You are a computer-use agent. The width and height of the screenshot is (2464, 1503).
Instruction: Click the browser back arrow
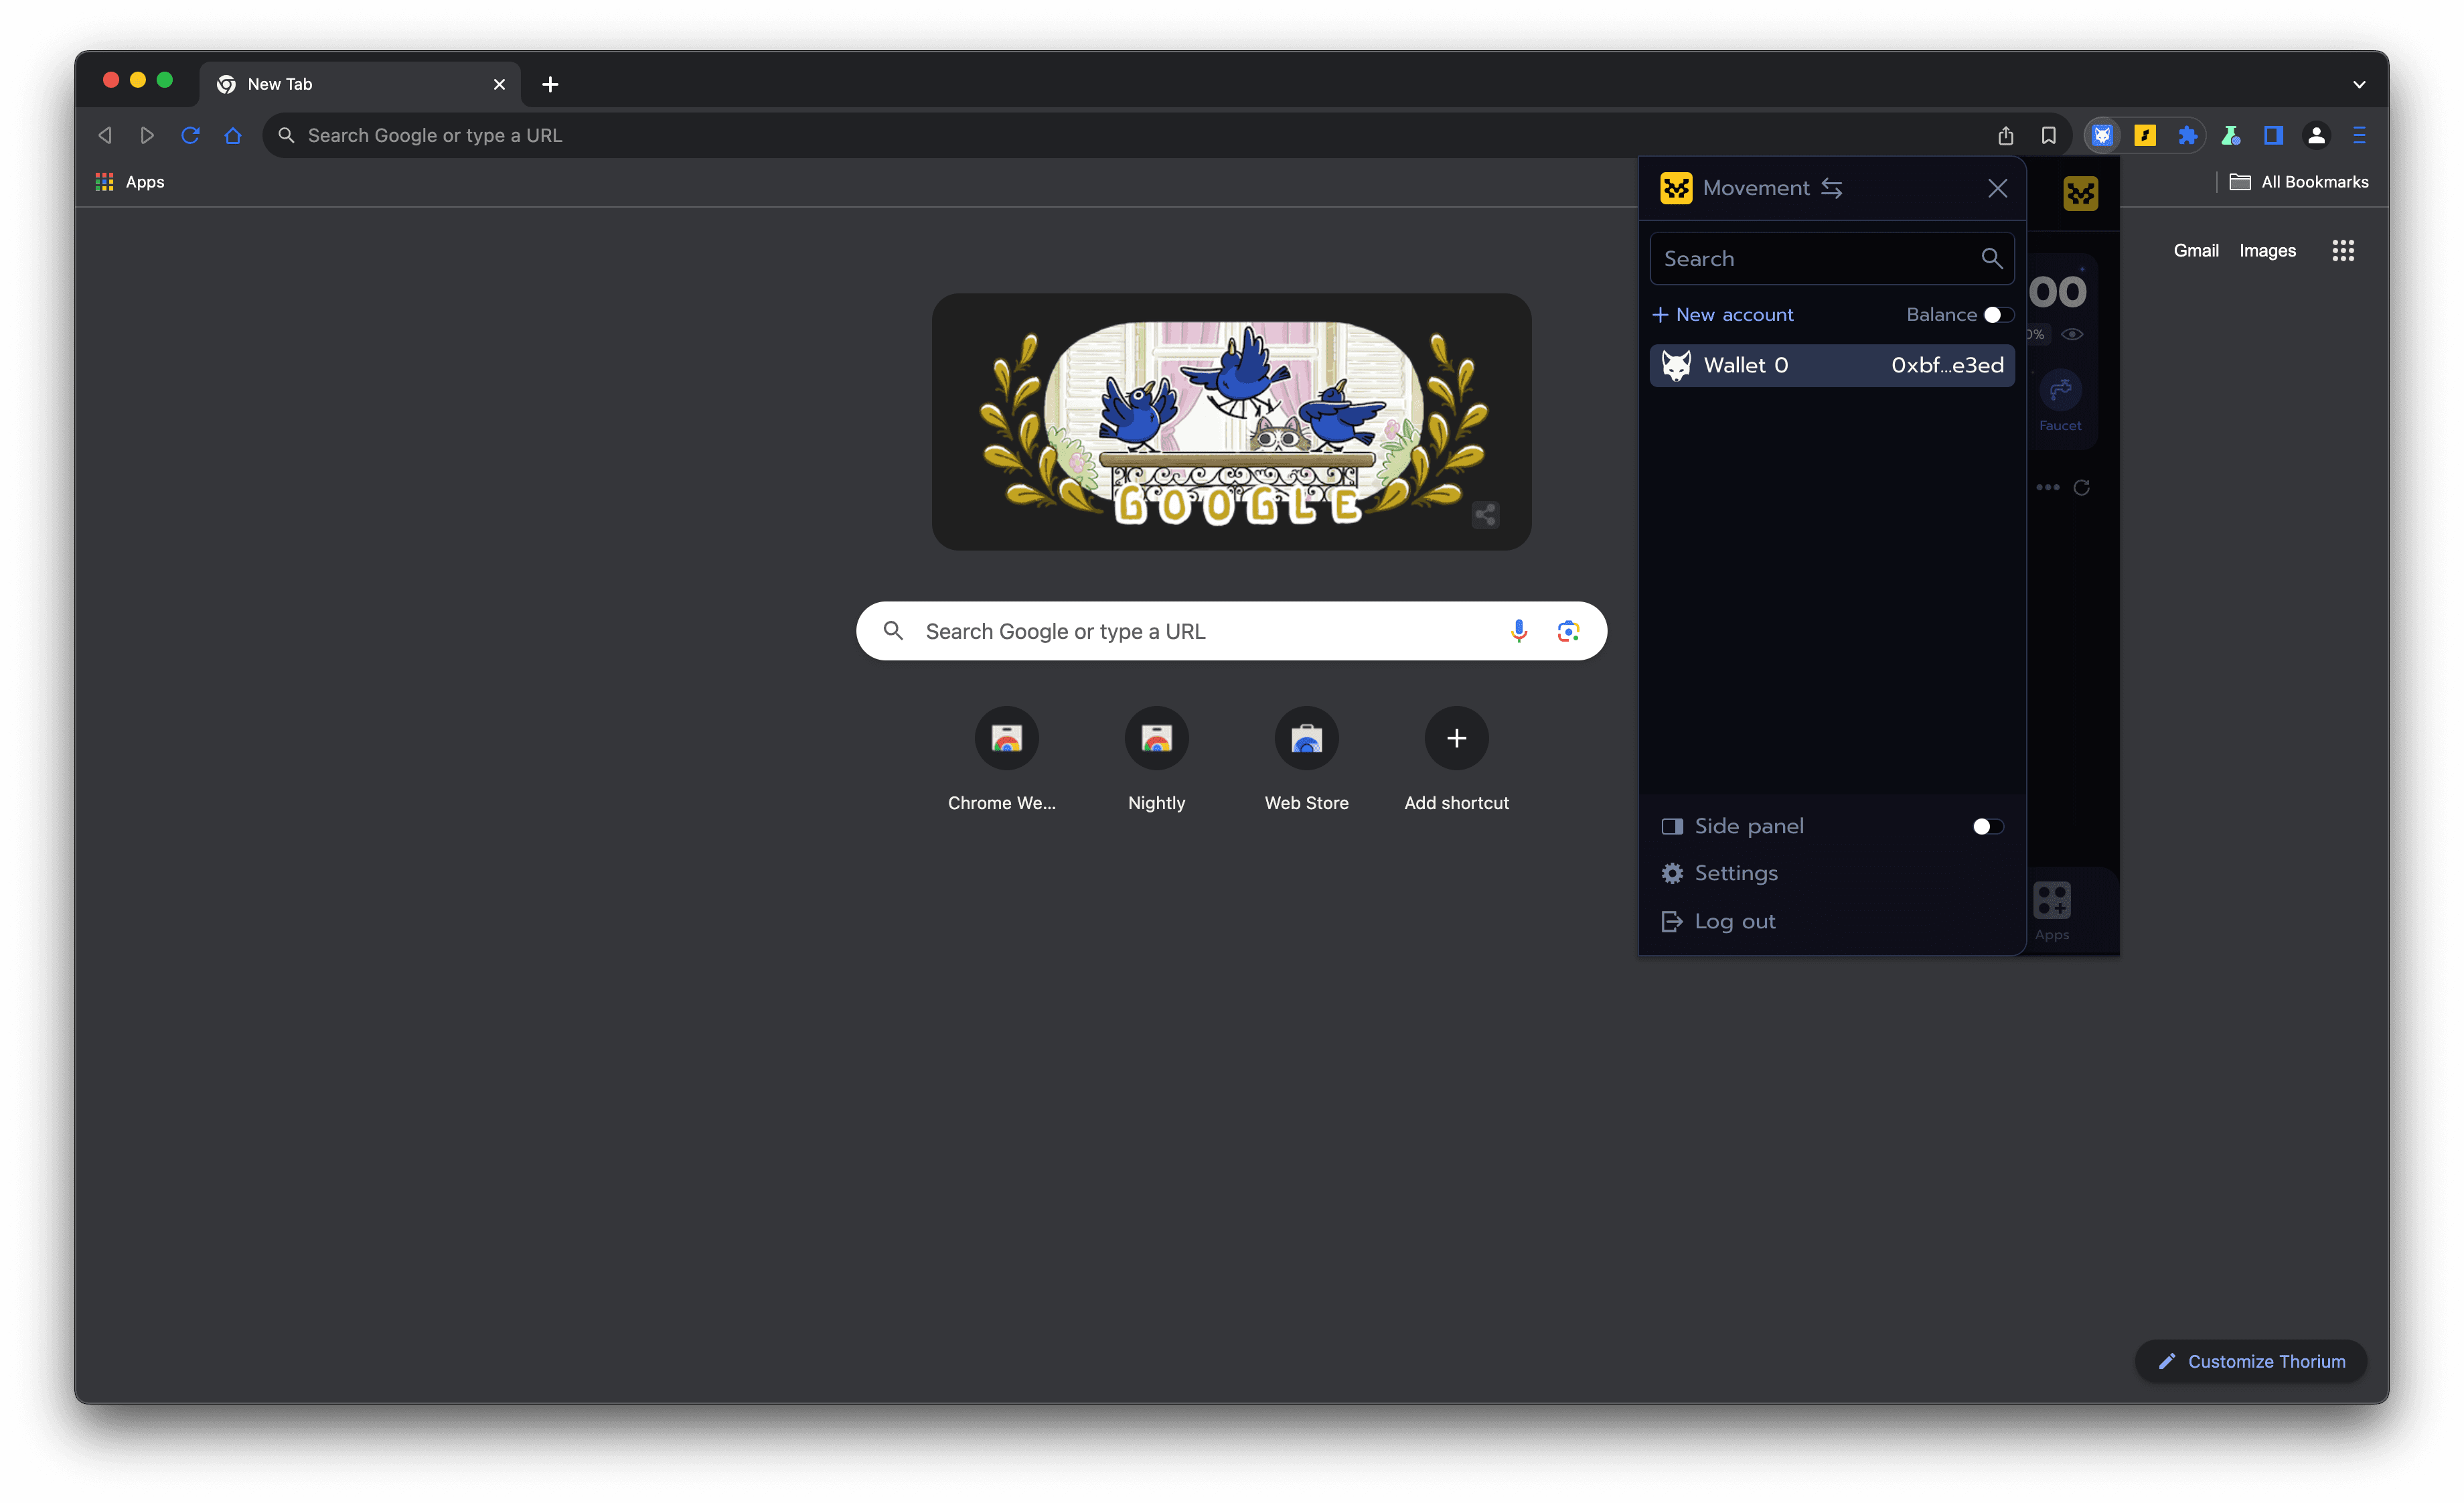click(105, 135)
